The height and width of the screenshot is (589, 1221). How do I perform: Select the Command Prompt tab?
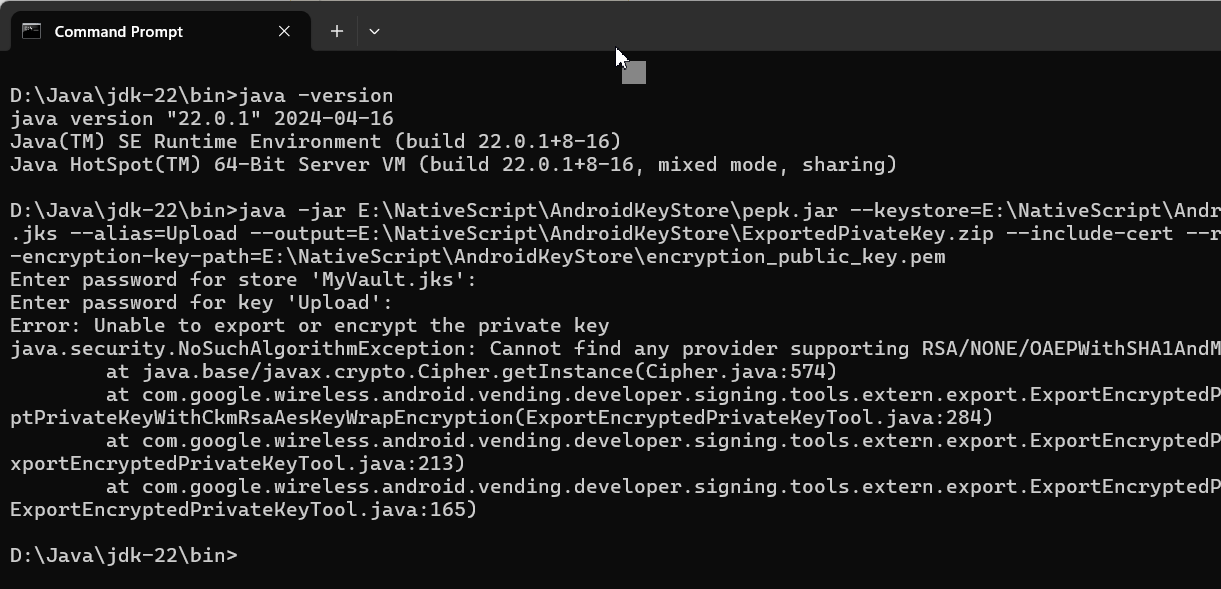(118, 31)
